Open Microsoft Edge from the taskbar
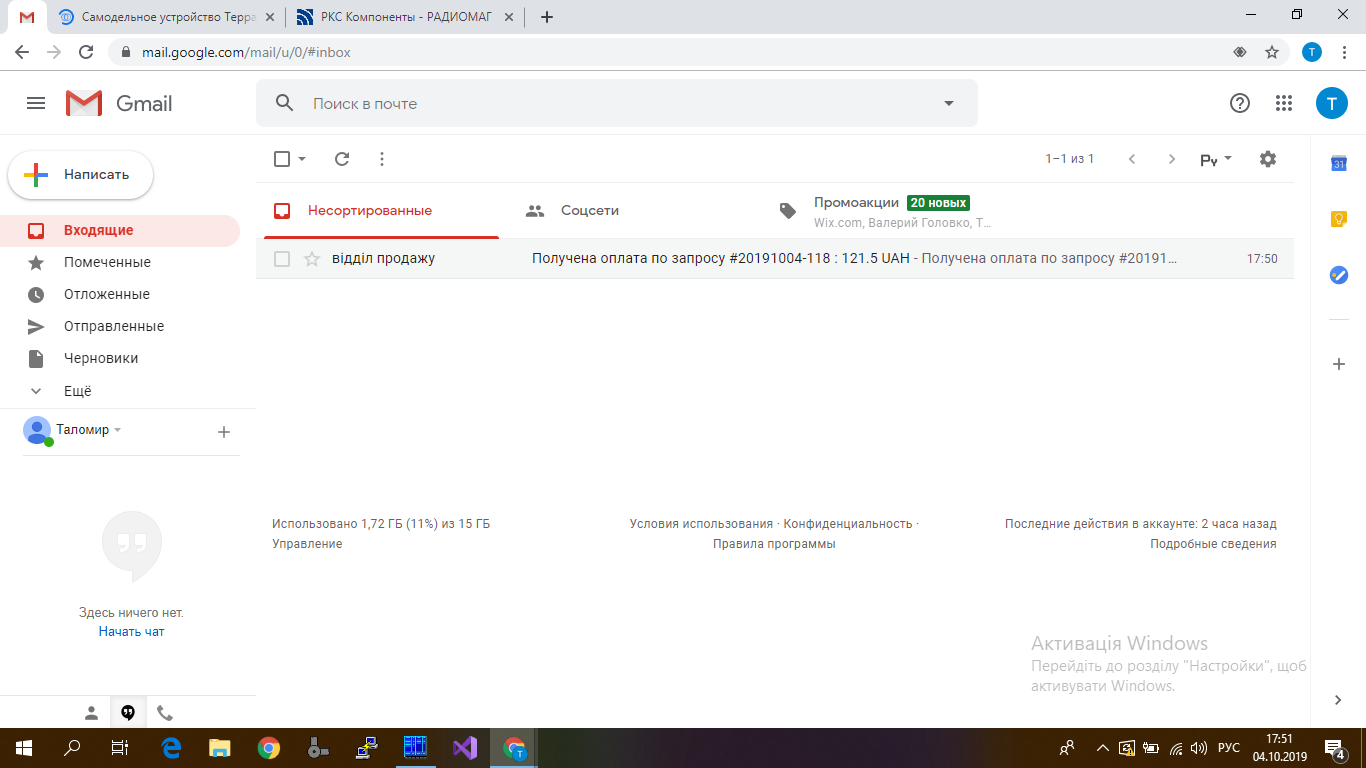1366x768 pixels. (171, 748)
